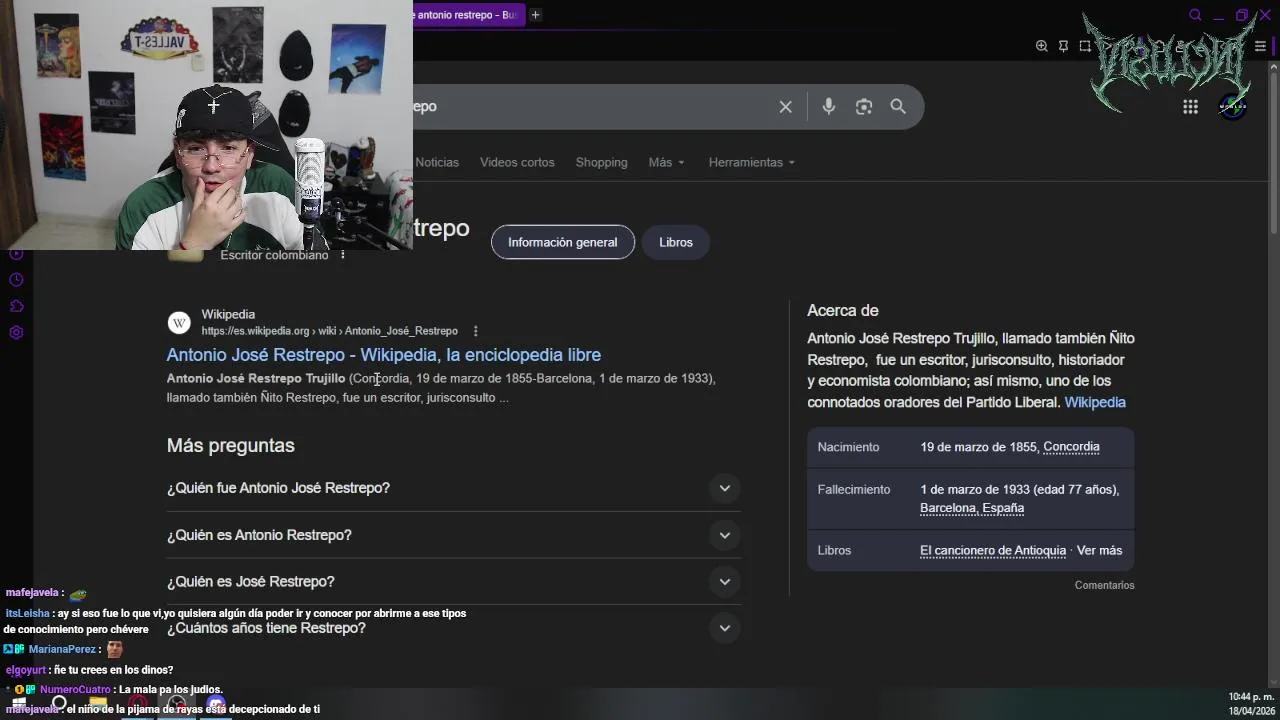Switch to the Shopping results tab
This screenshot has width=1280, height=720.
tap(601, 162)
